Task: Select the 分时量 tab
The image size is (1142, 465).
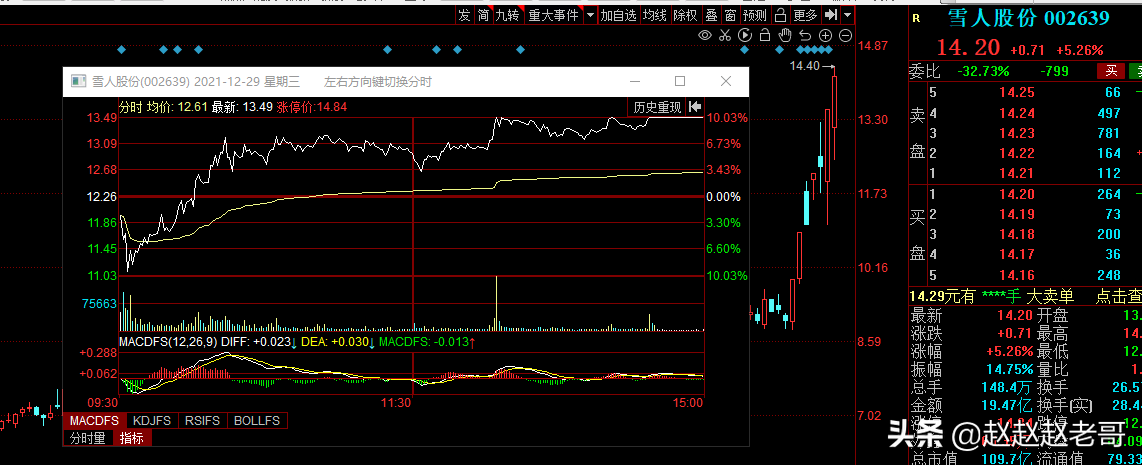Action: [88, 438]
